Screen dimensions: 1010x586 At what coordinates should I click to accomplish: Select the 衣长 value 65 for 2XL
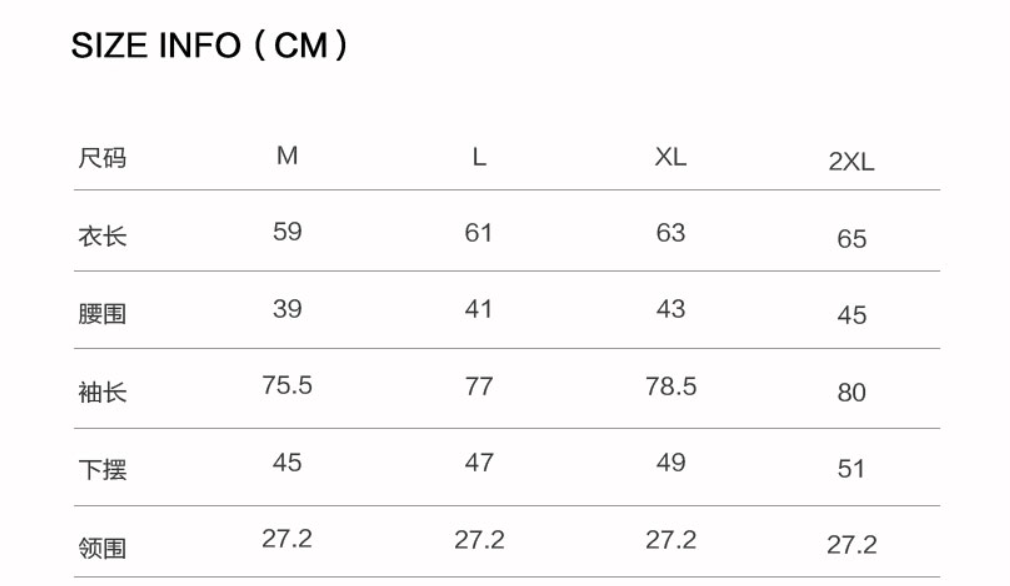click(x=851, y=239)
